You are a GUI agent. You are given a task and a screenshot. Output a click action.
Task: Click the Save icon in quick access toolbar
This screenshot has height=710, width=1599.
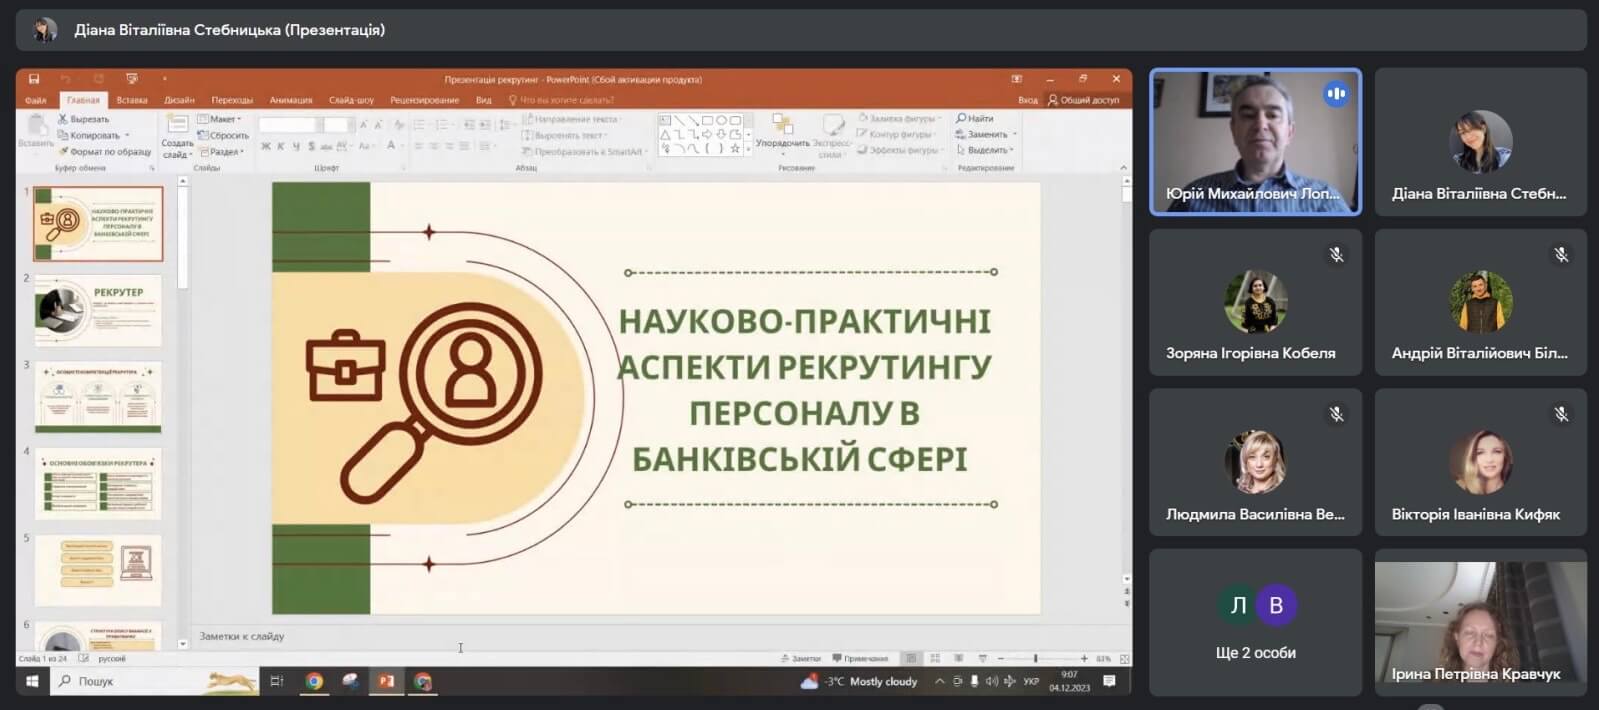34,79
